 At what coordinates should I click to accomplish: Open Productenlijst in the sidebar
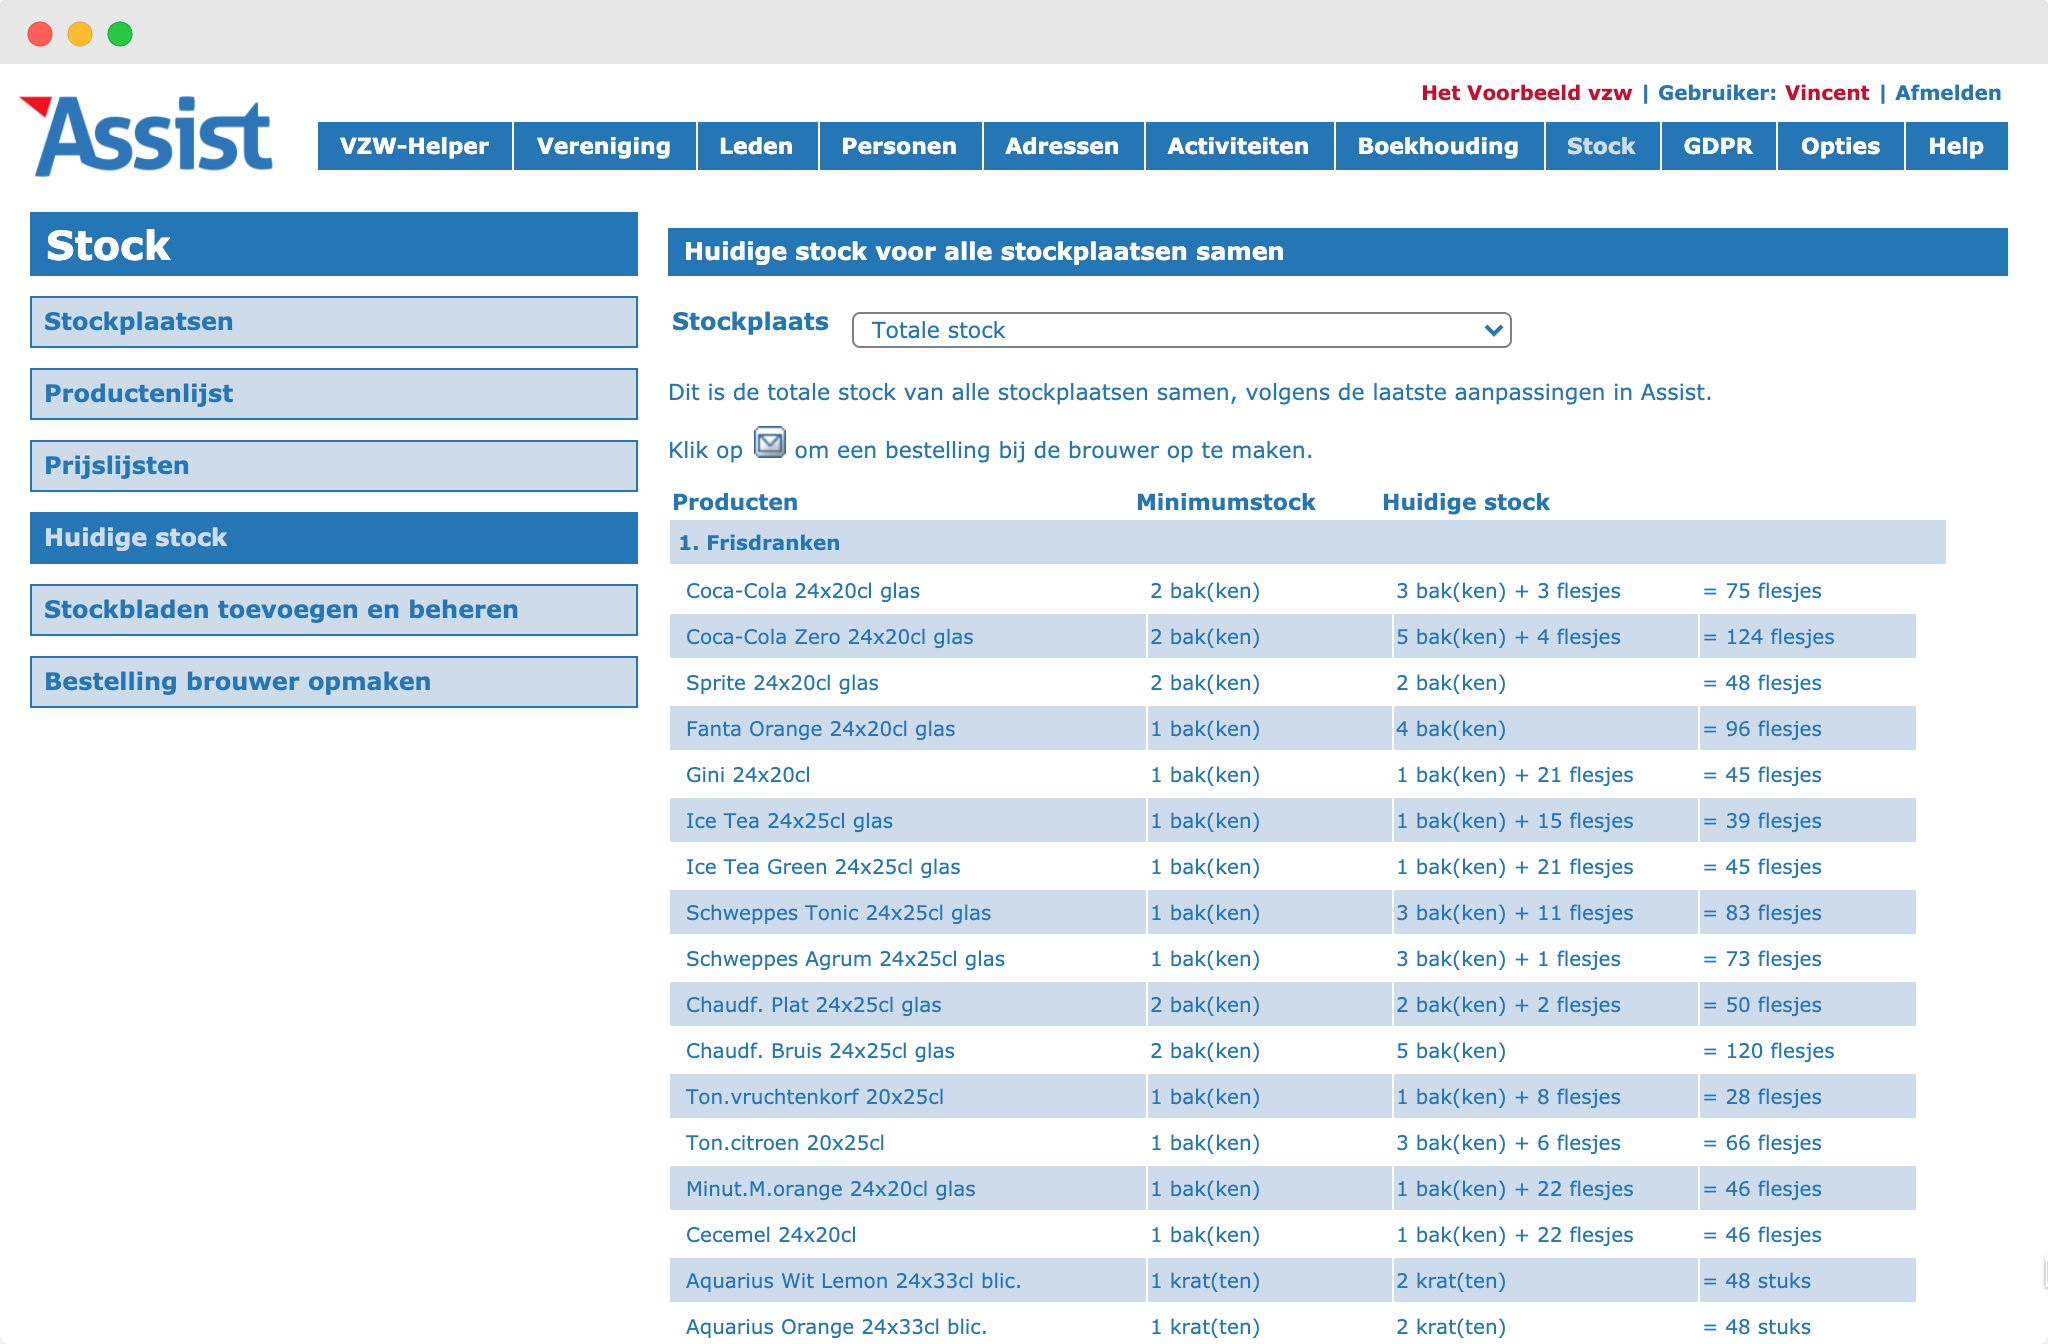(x=334, y=394)
